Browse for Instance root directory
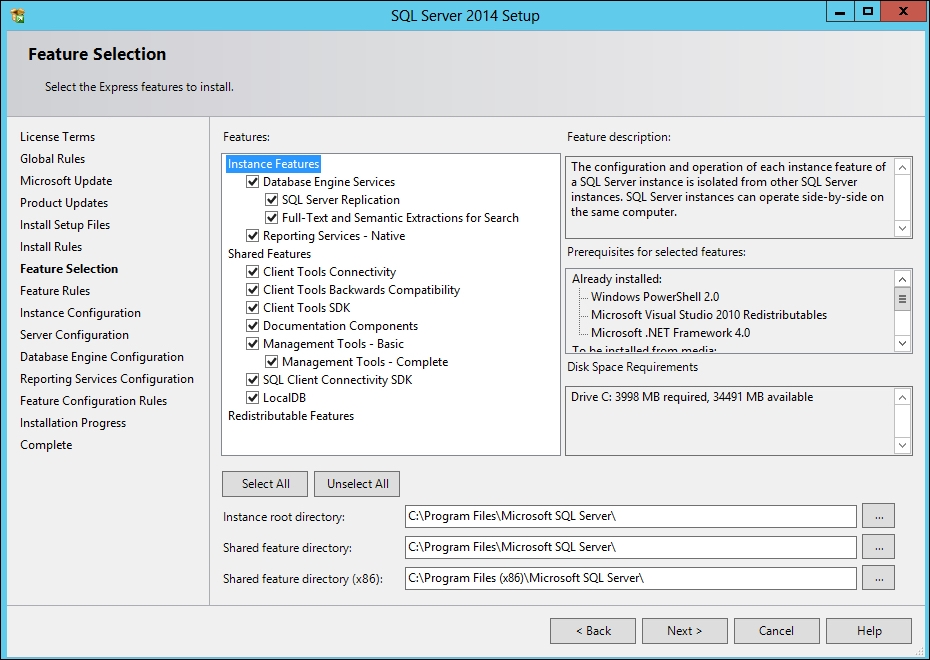Screen dimensions: 930x660 coord(878,516)
